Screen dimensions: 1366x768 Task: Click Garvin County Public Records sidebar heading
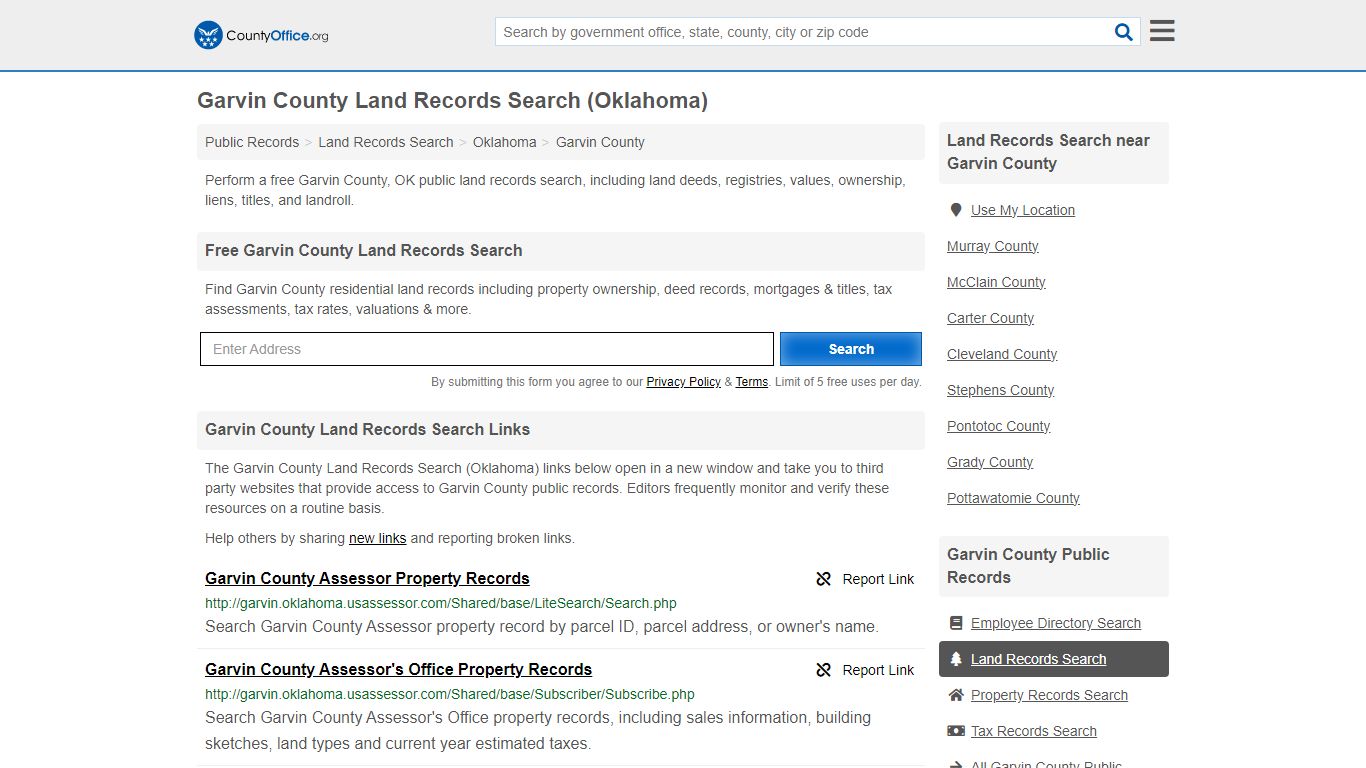[1028, 566]
